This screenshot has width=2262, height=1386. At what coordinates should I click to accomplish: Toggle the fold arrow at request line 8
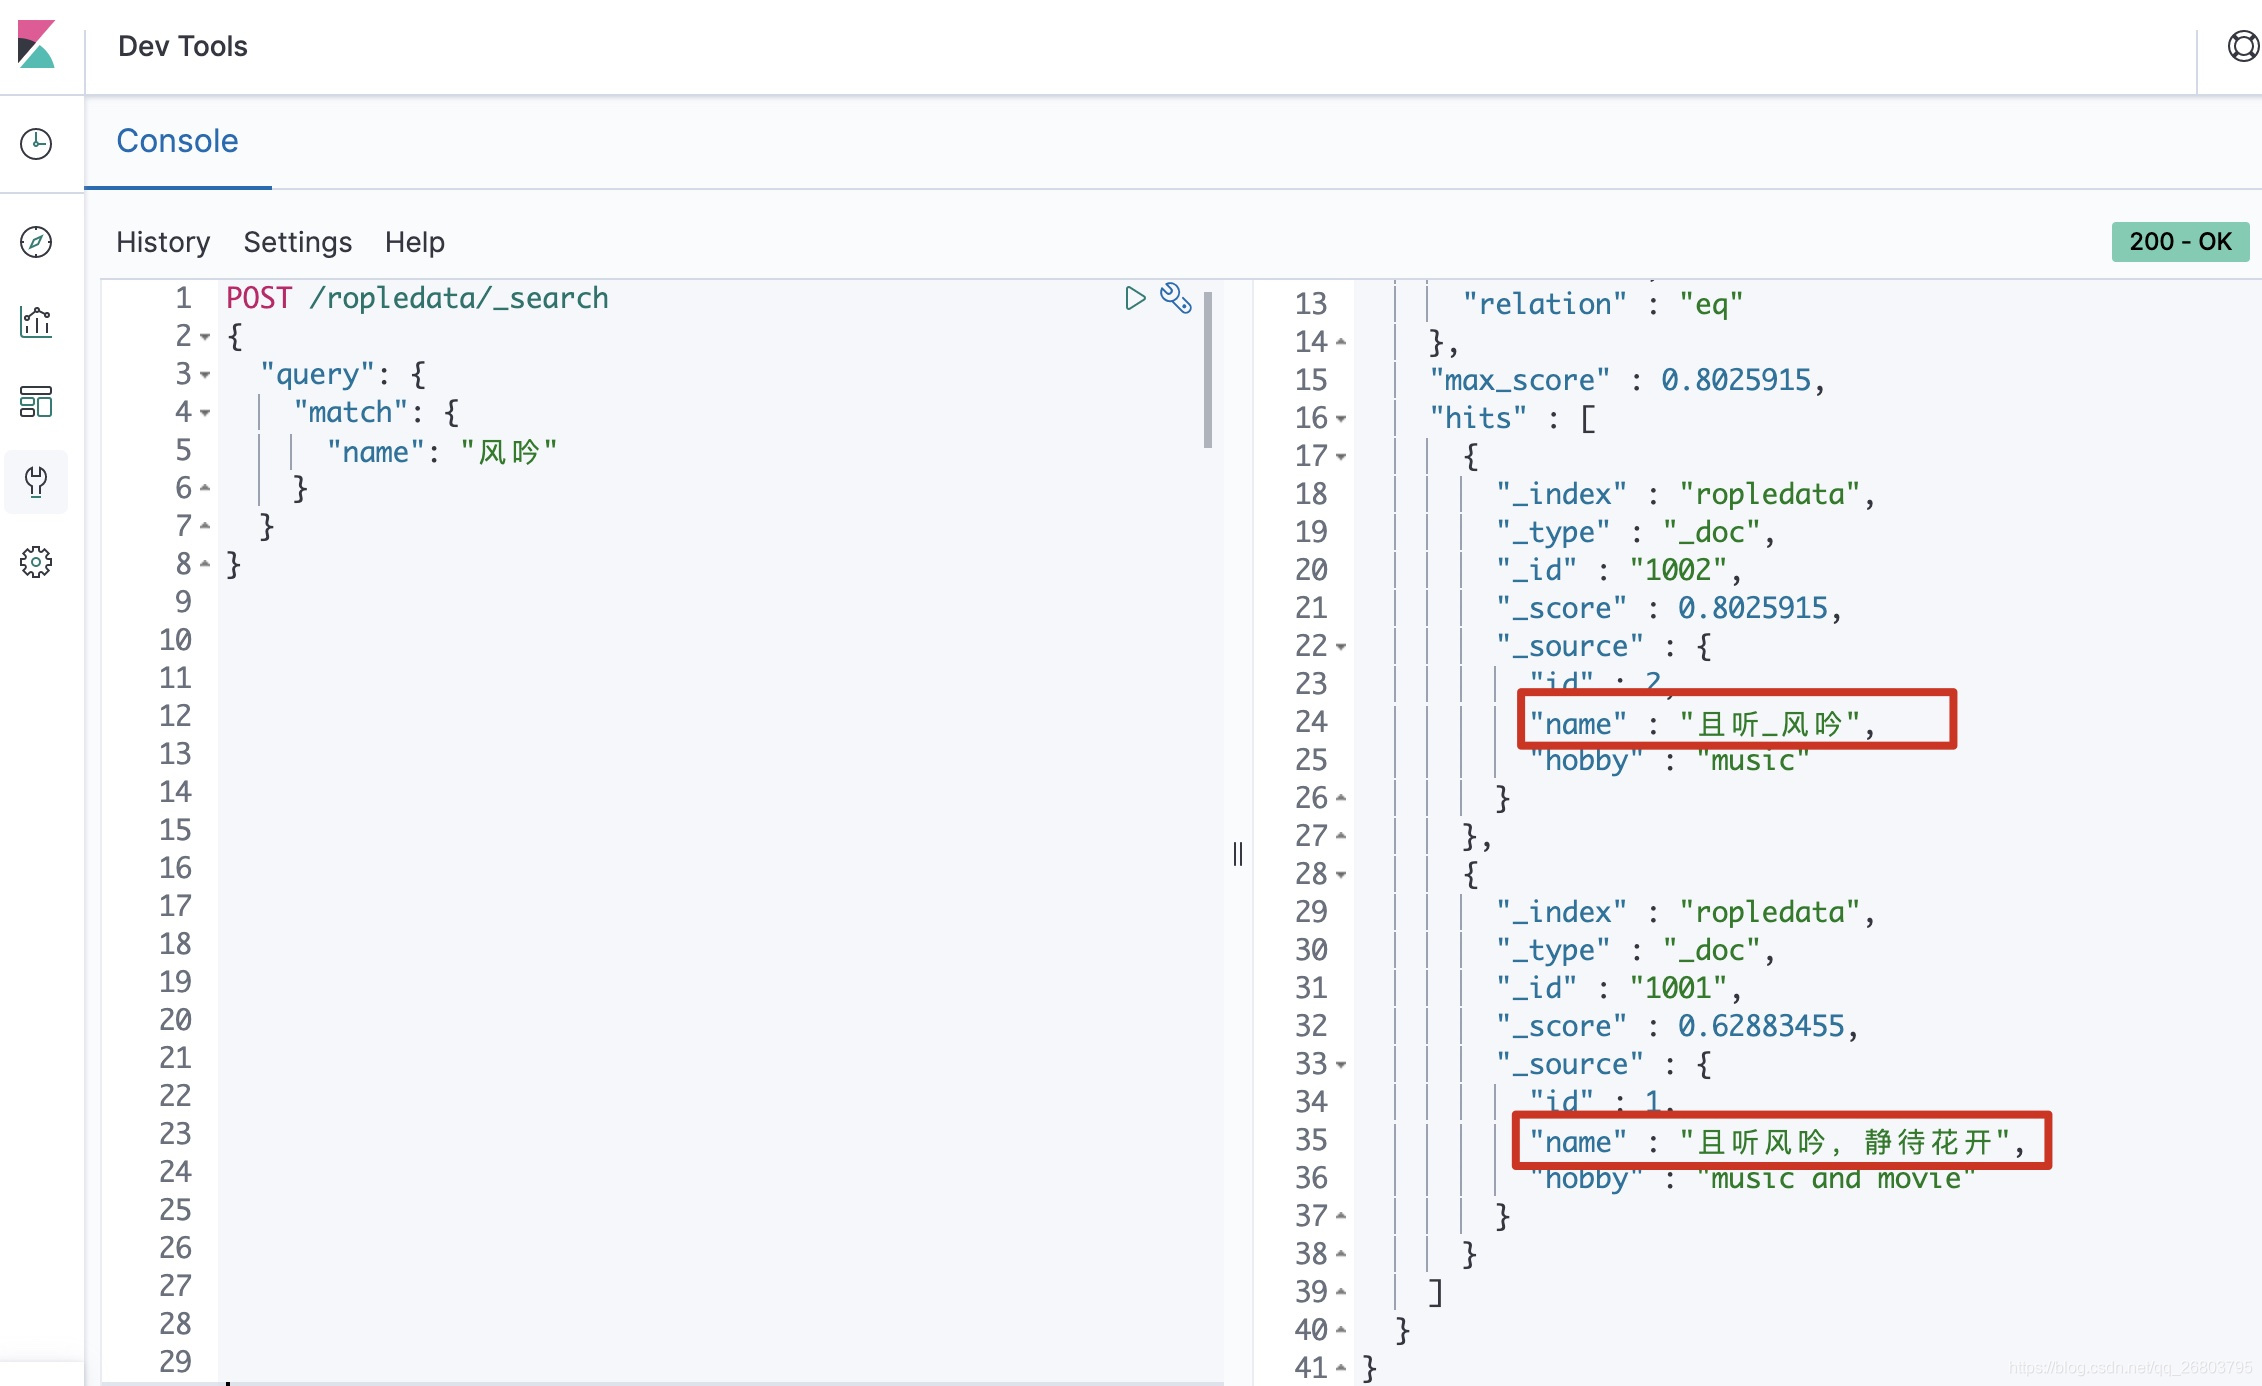point(205,564)
